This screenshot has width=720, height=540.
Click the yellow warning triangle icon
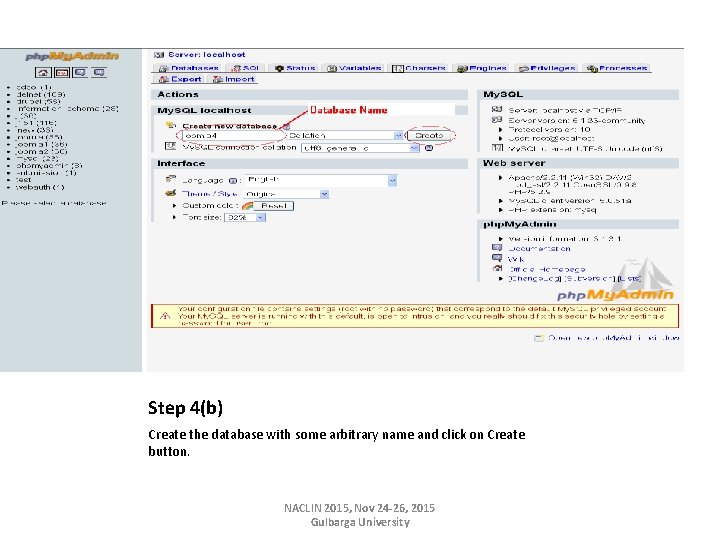165,316
